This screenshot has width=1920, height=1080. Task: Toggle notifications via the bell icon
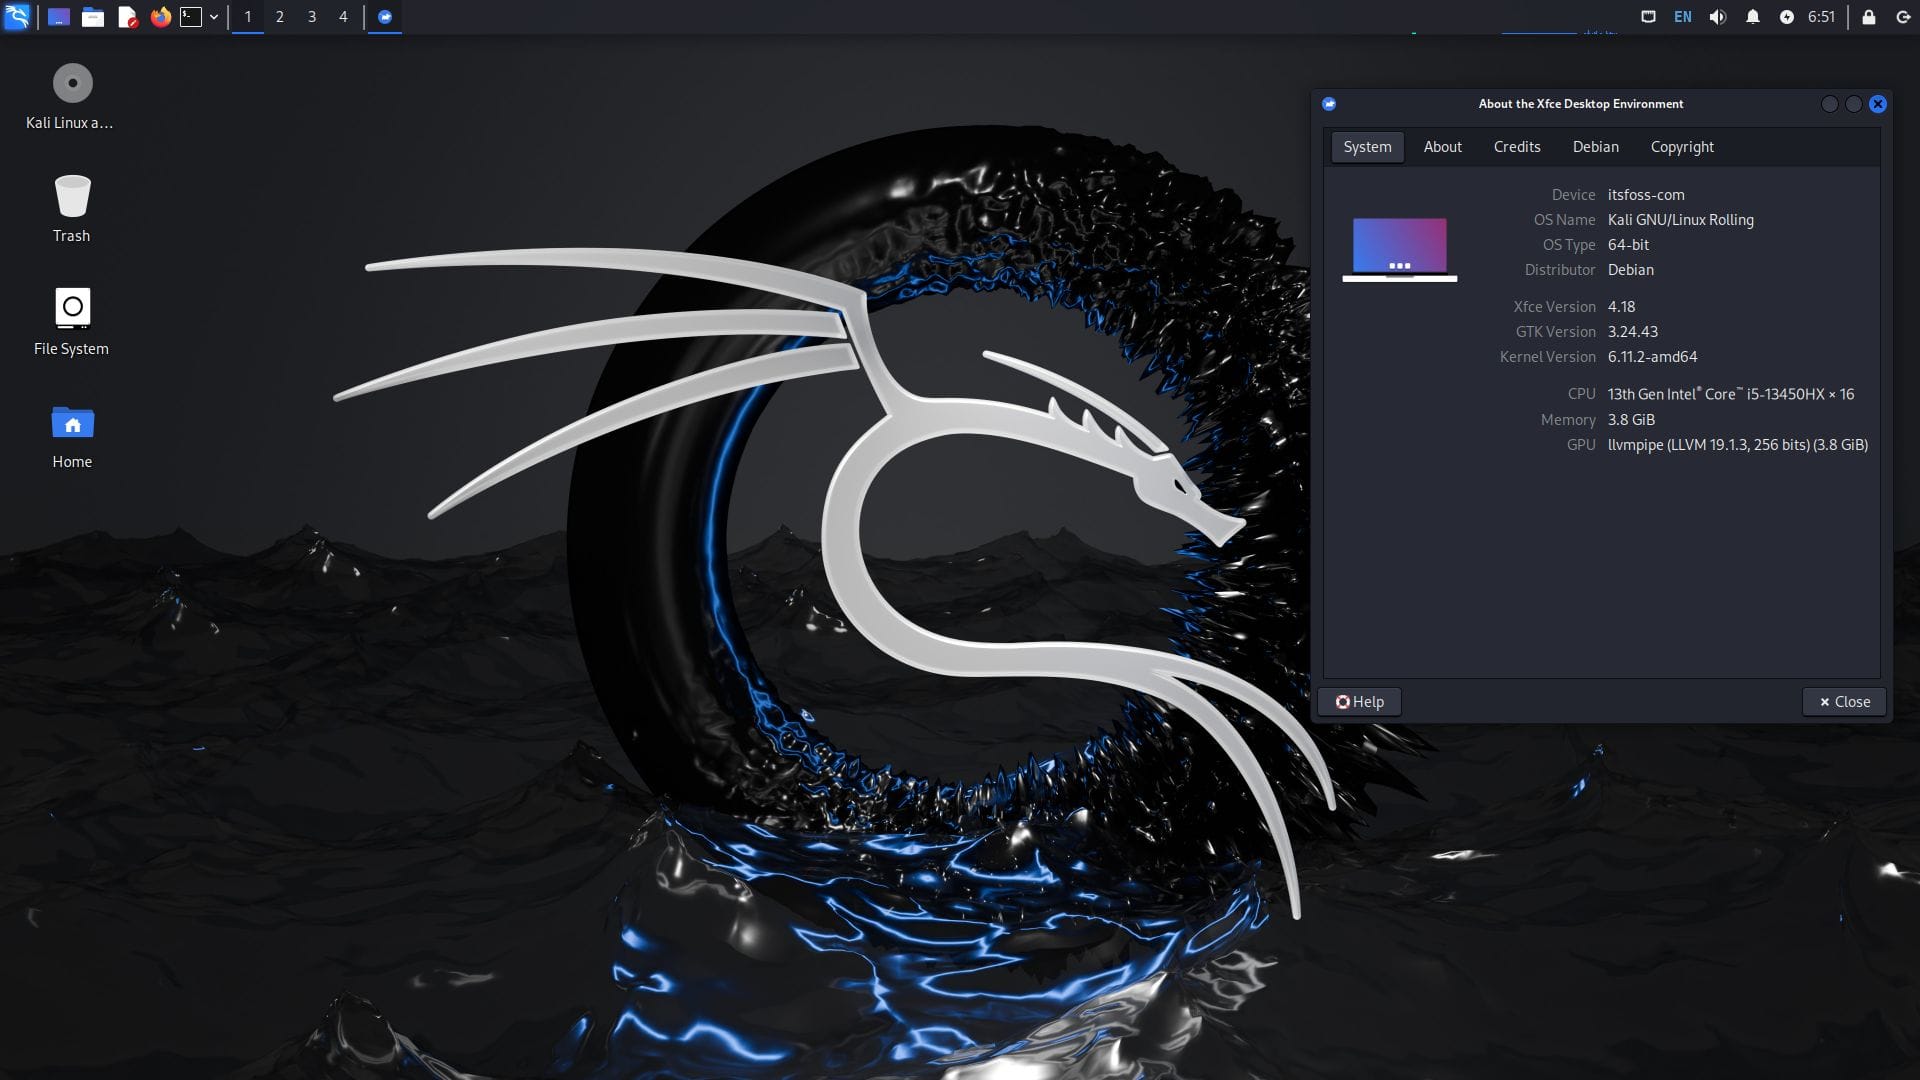point(1751,16)
